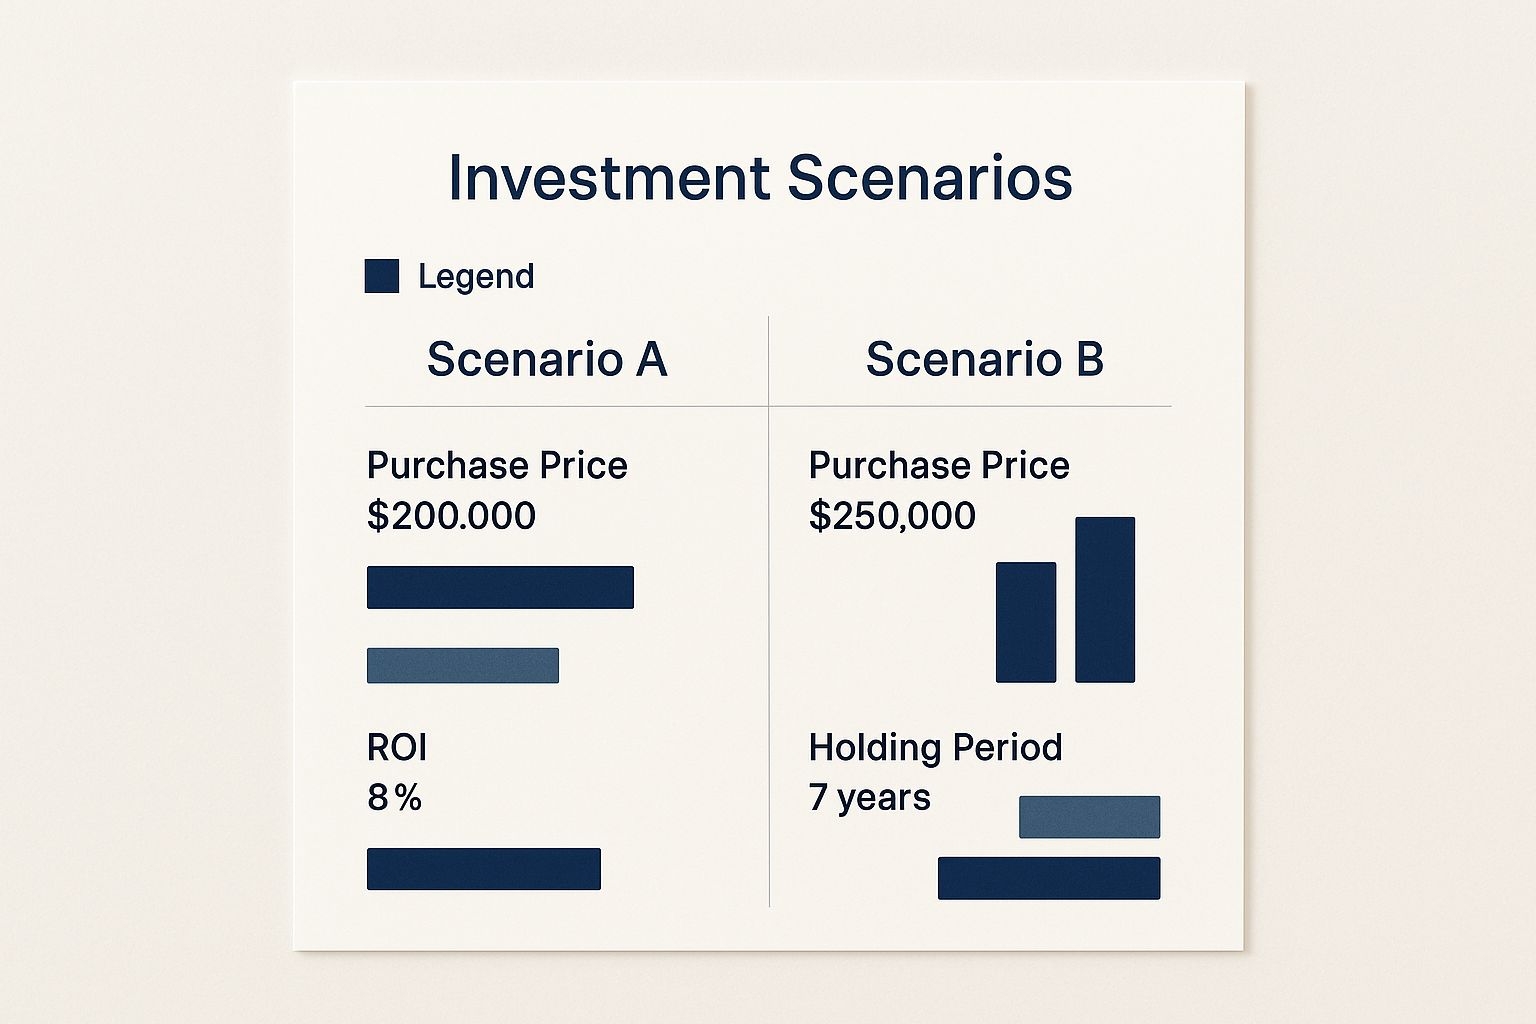Viewport: 1536px width, 1024px height.
Task: Click the bottom dark bar in Scenario B
Action: [1049, 878]
